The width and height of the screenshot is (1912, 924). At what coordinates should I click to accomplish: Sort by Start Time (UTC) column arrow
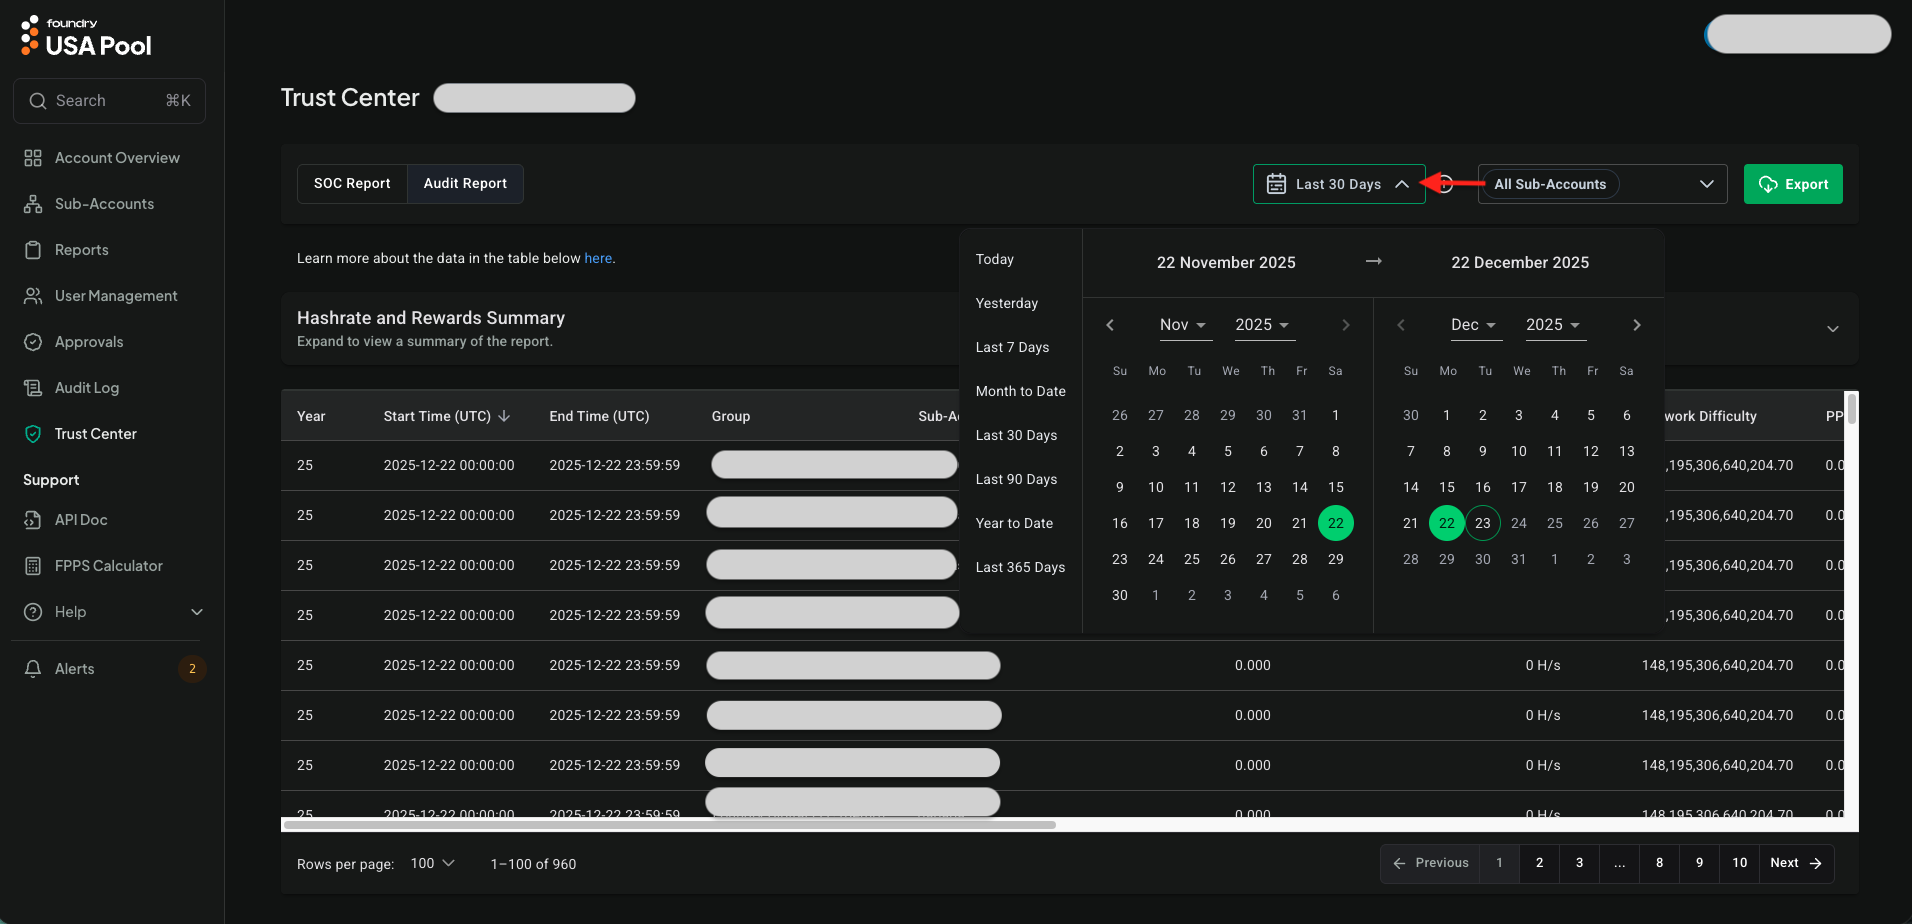tap(504, 416)
